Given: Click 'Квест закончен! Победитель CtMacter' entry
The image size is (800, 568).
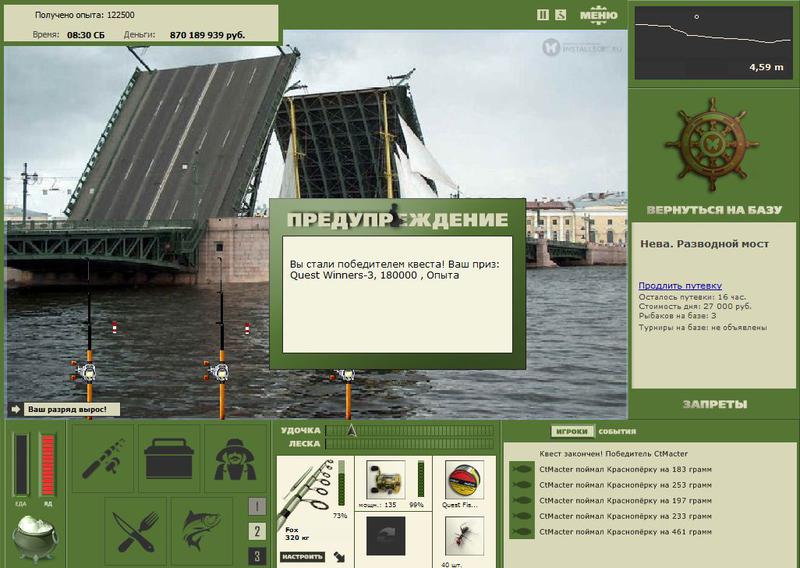Looking at the screenshot, I should coord(613,454).
